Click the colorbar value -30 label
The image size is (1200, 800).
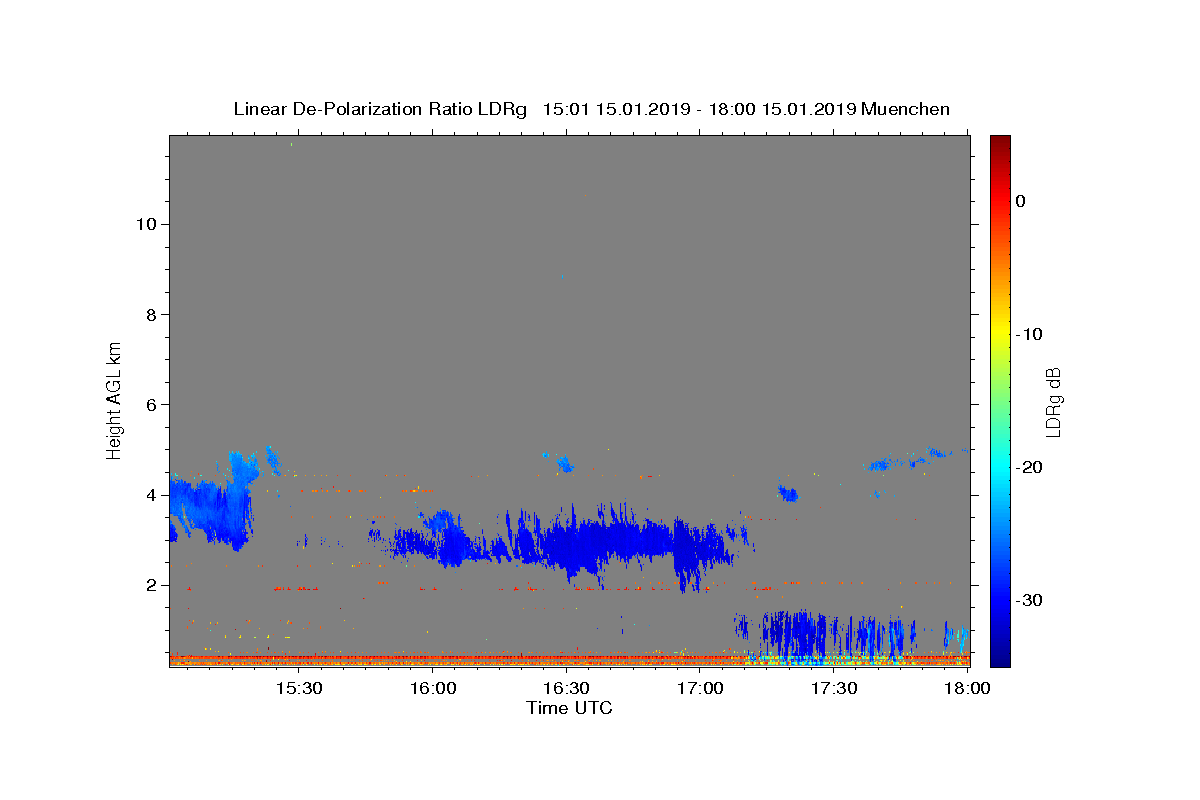1030,600
